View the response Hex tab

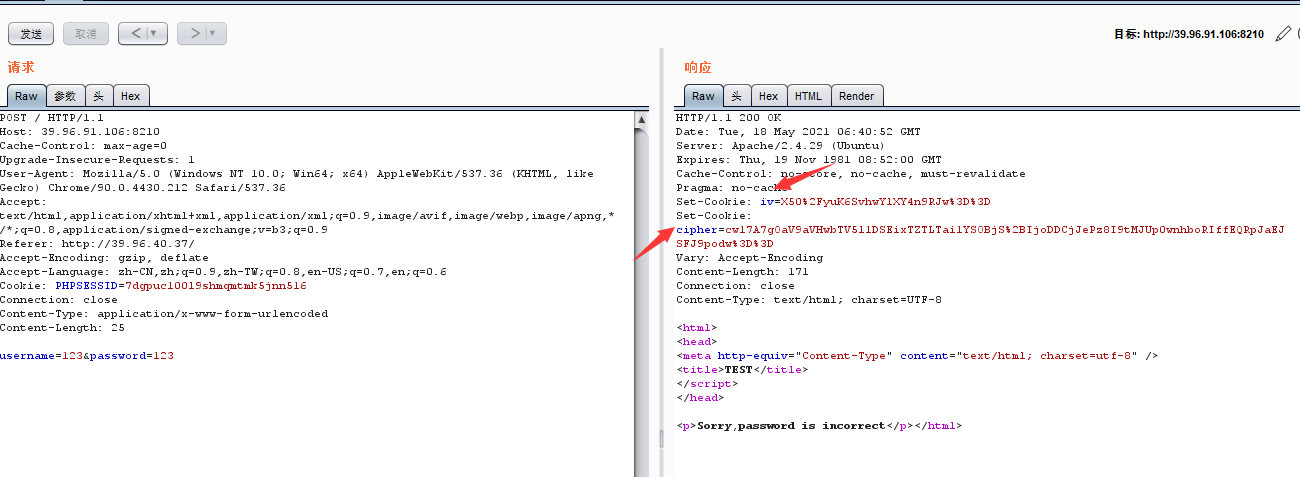click(768, 96)
